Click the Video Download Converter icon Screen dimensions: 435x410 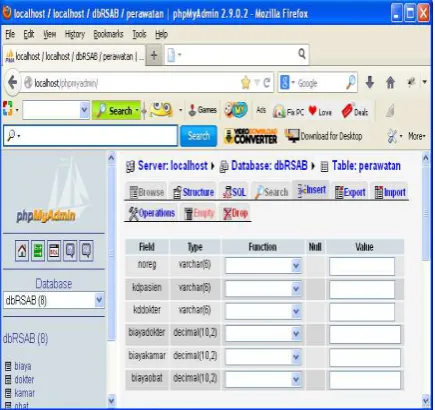(251, 136)
